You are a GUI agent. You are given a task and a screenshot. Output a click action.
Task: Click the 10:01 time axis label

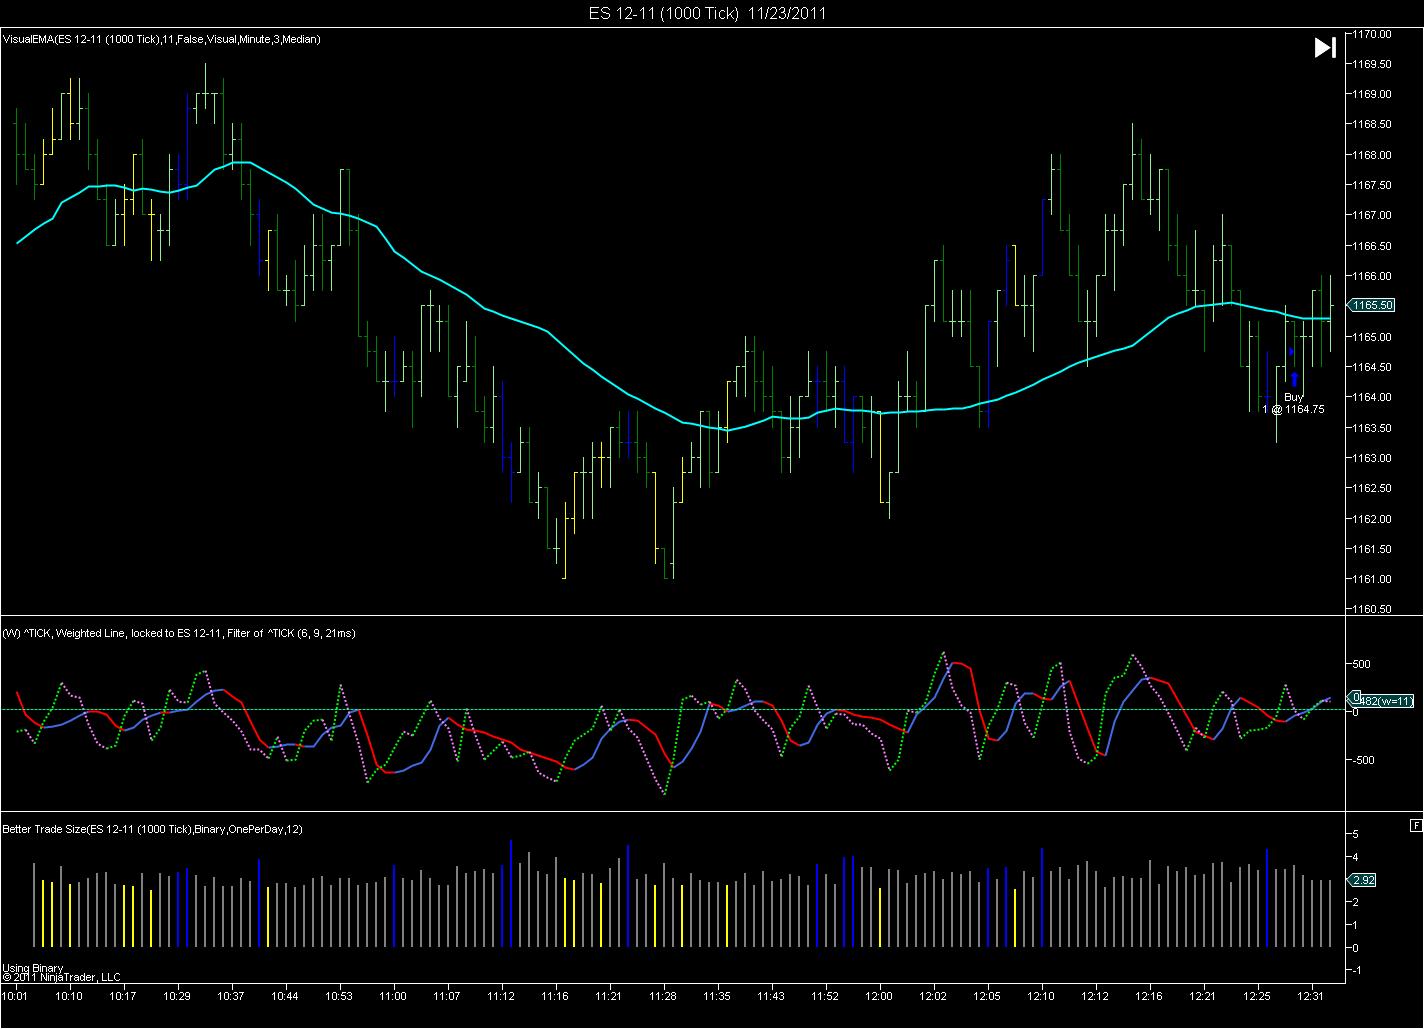pyautogui.click(x=15, y=996)
